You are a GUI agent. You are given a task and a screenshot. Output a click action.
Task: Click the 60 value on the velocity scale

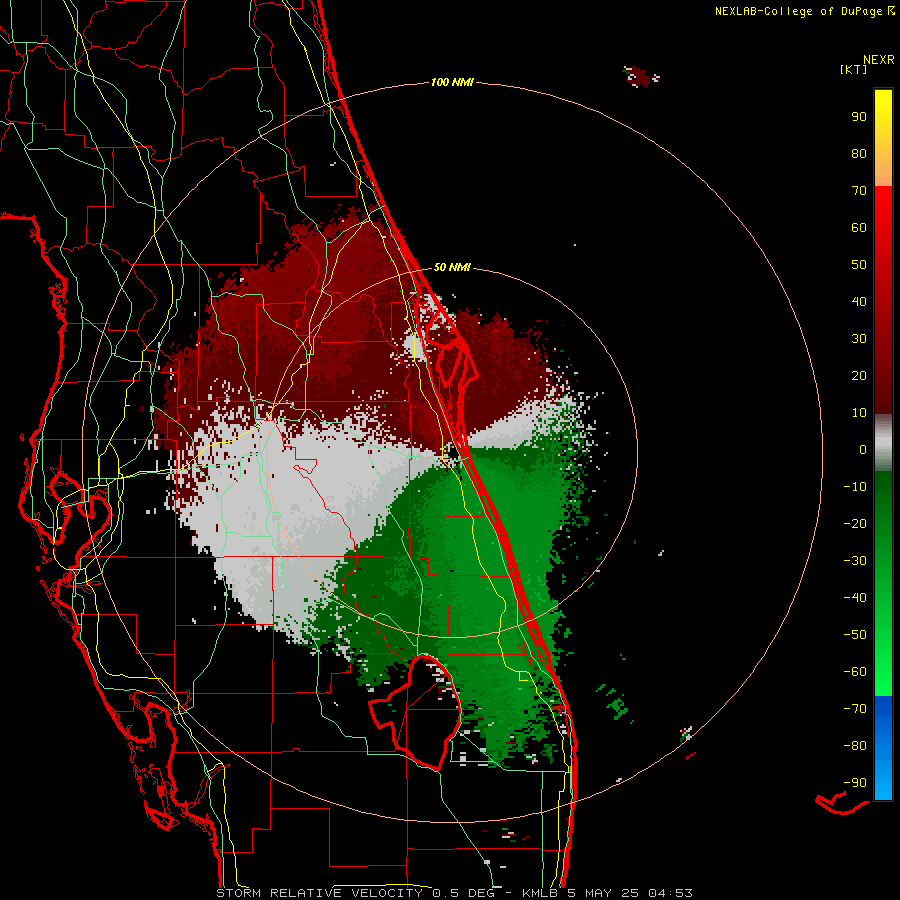(x=859, y=227)
